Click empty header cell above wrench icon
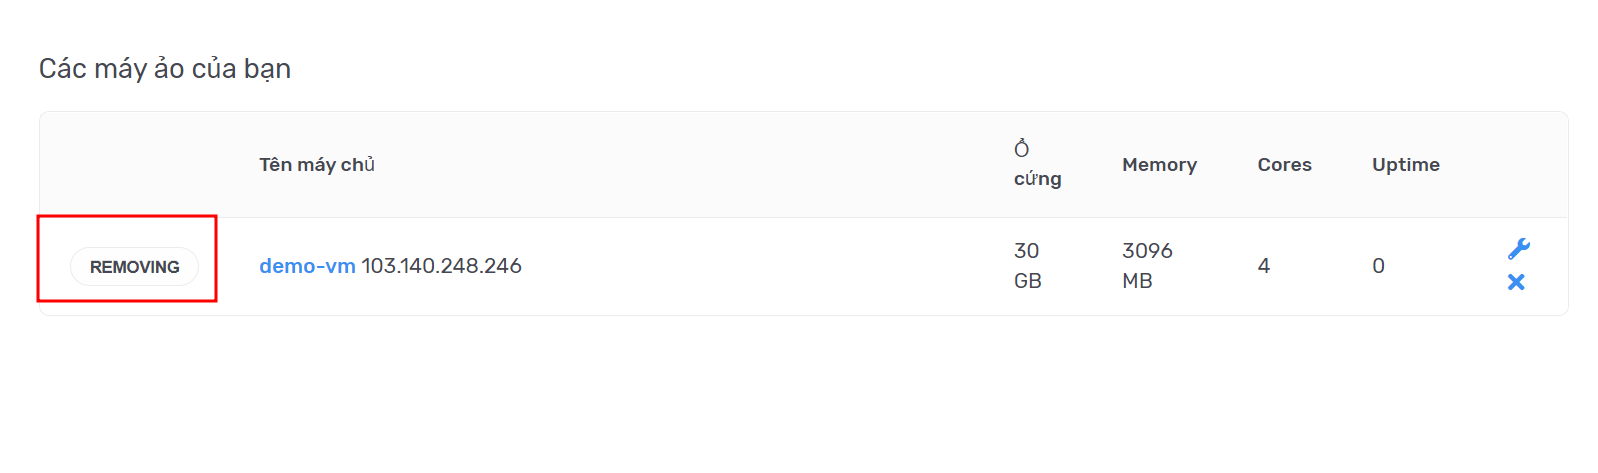This screenshot has height=473, width=1598. [x=1517, y=165]
